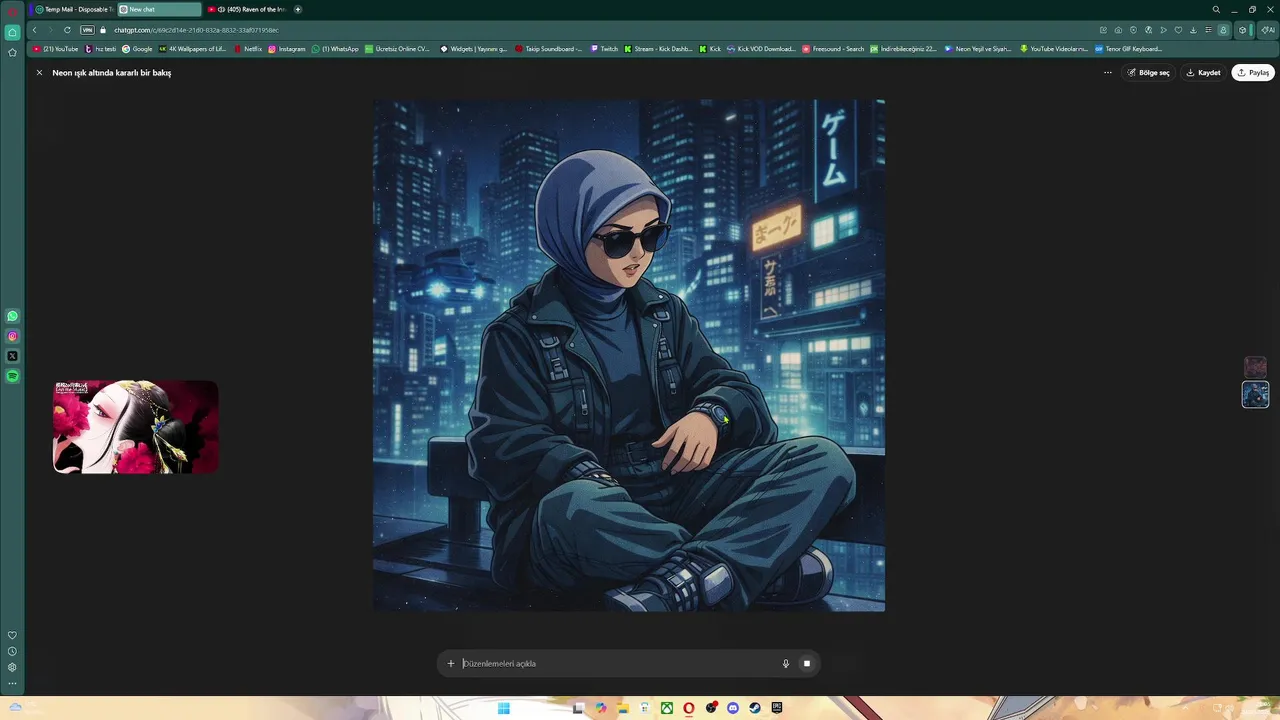Open the easy setup lines icon in toolbar
1280x720 pixels.
click(1208, 30)
